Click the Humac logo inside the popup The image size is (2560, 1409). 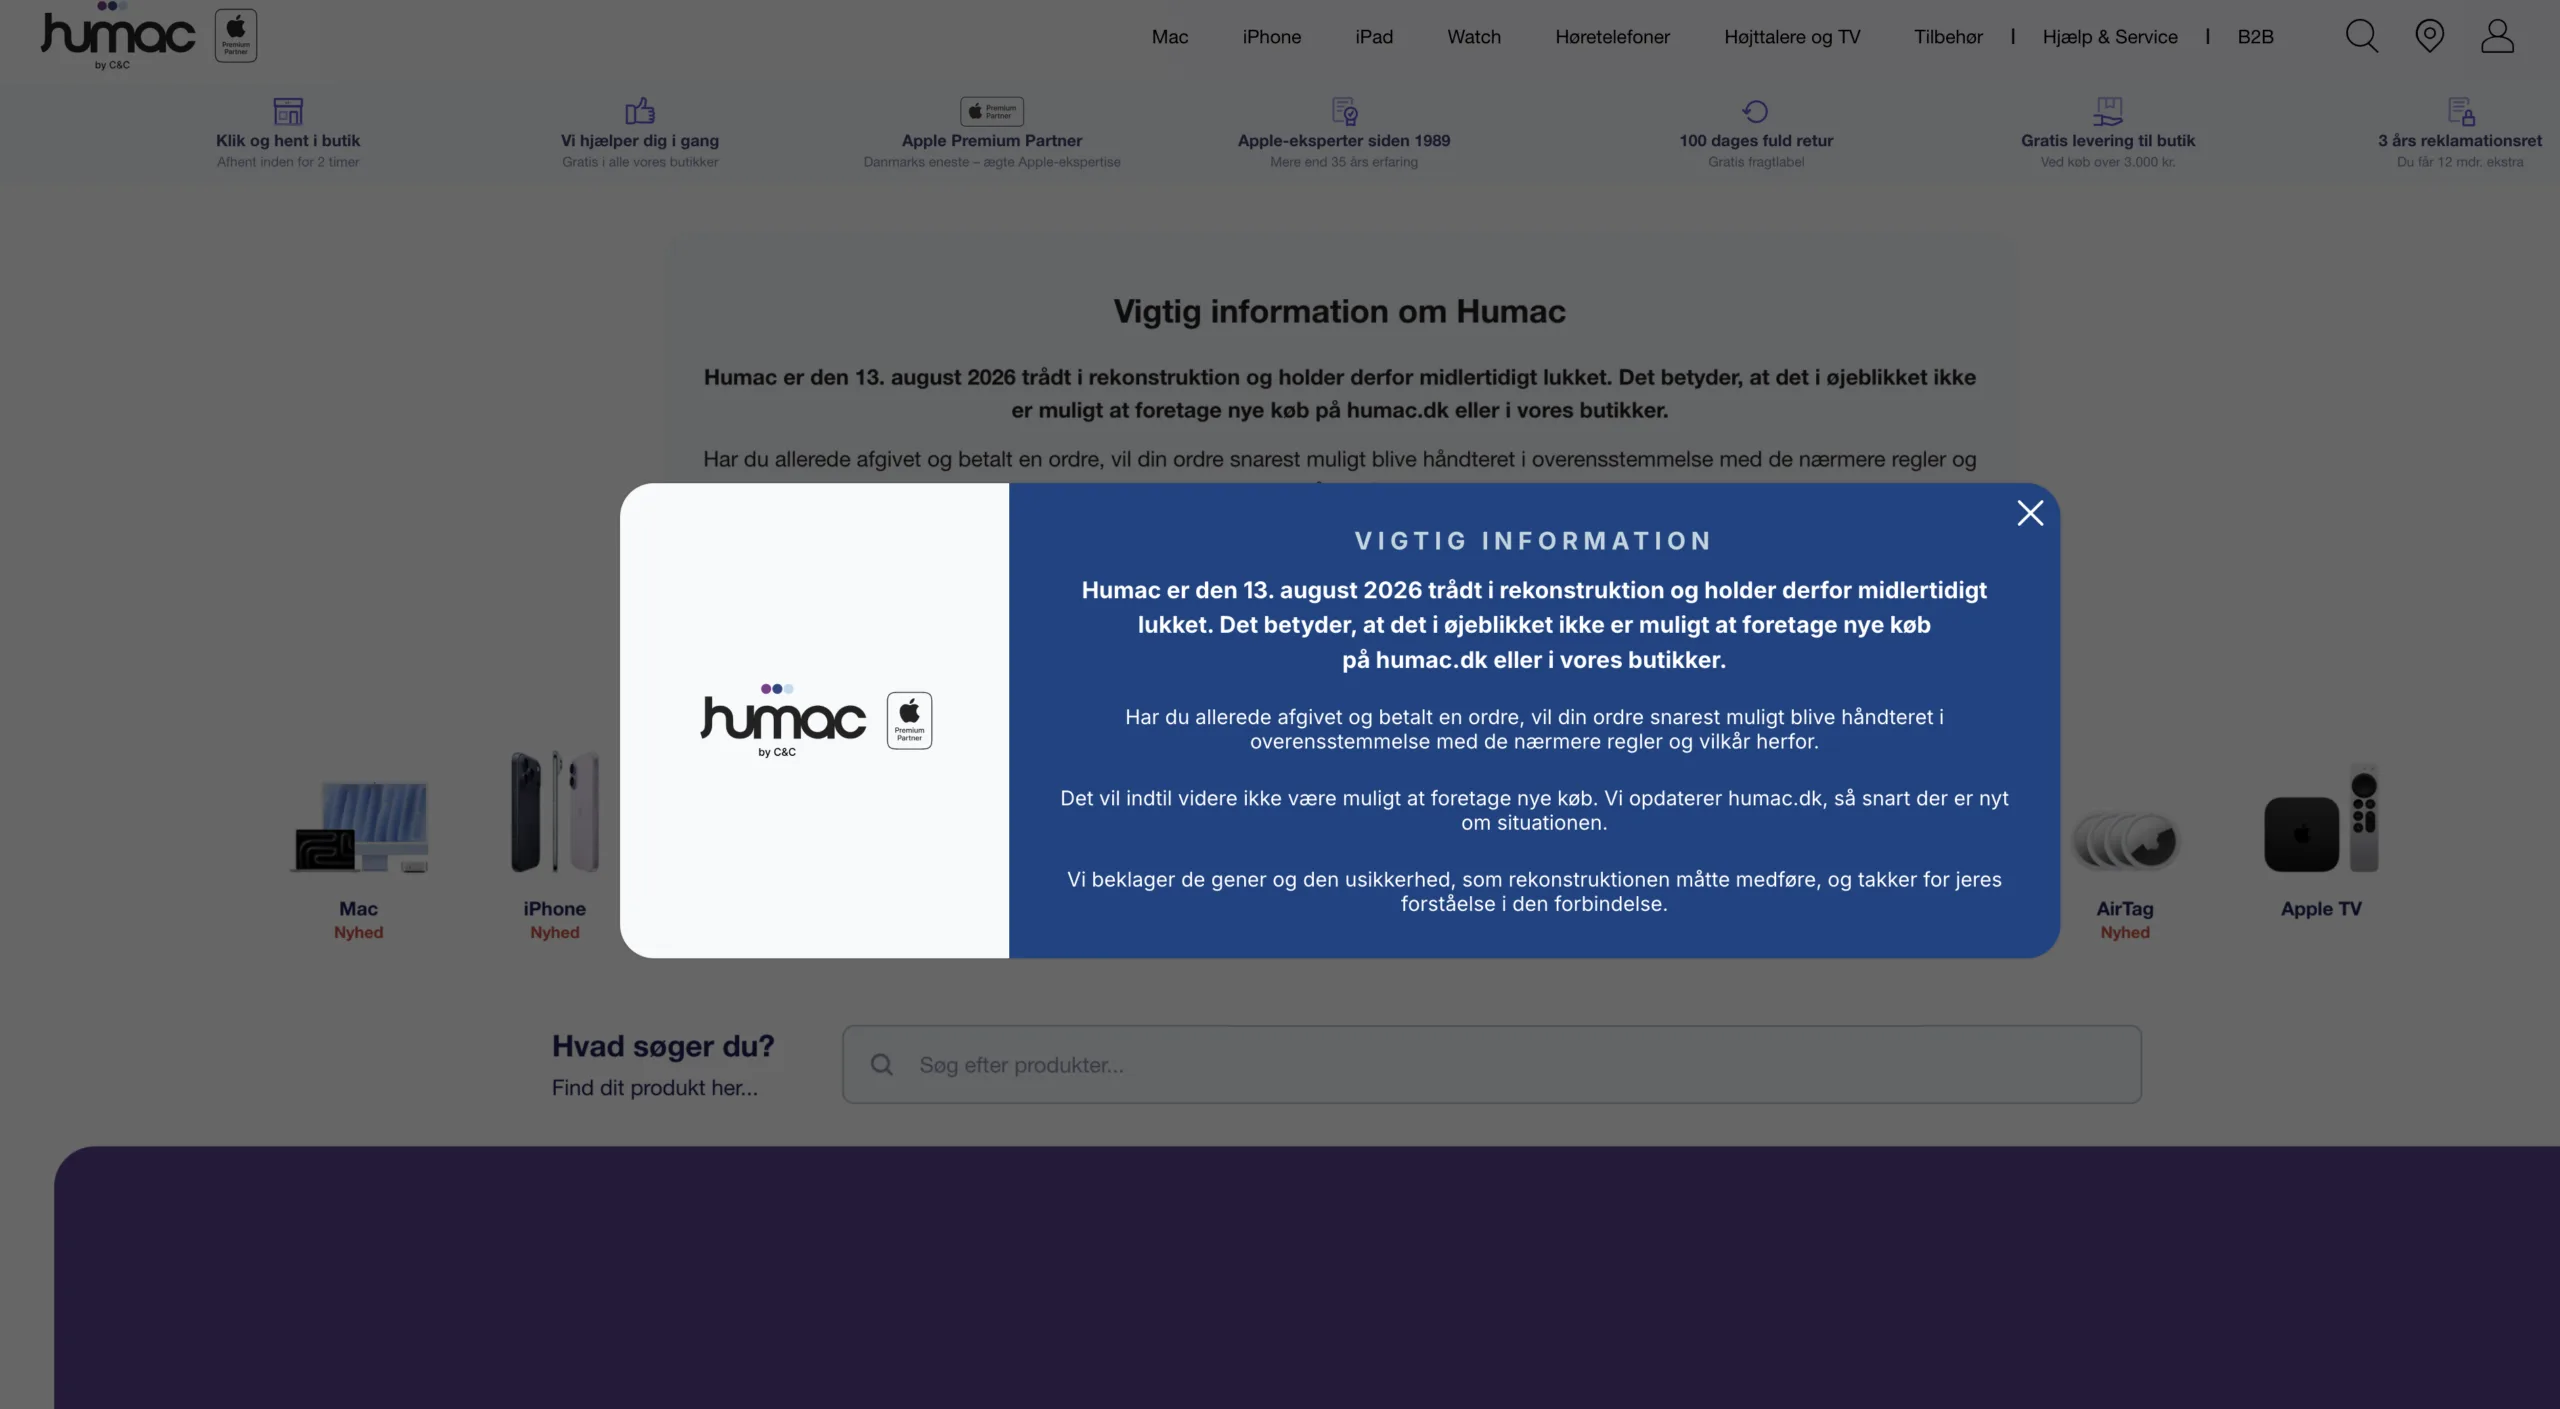tap(783, 720)
